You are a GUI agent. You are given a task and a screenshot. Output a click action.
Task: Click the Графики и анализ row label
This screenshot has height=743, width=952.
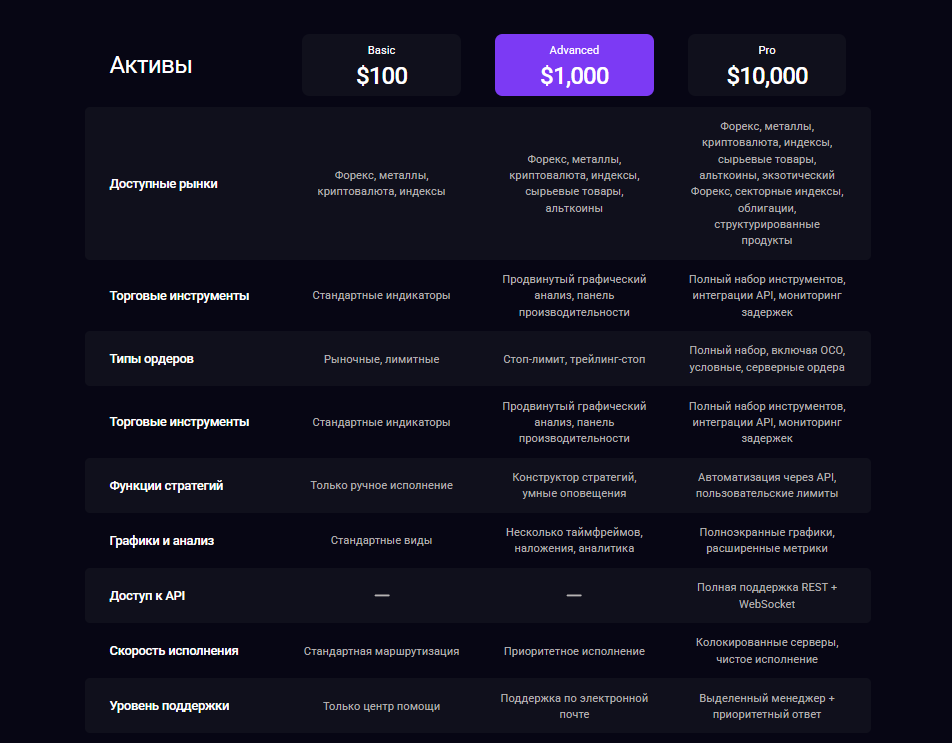click(161, 541)
